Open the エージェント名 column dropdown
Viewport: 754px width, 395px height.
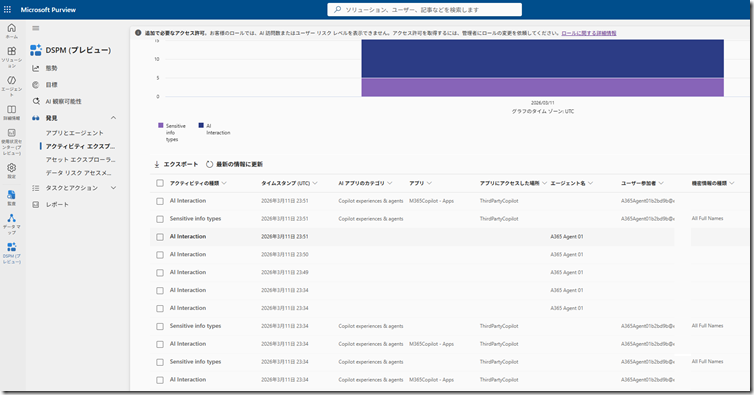click(591, 183)
